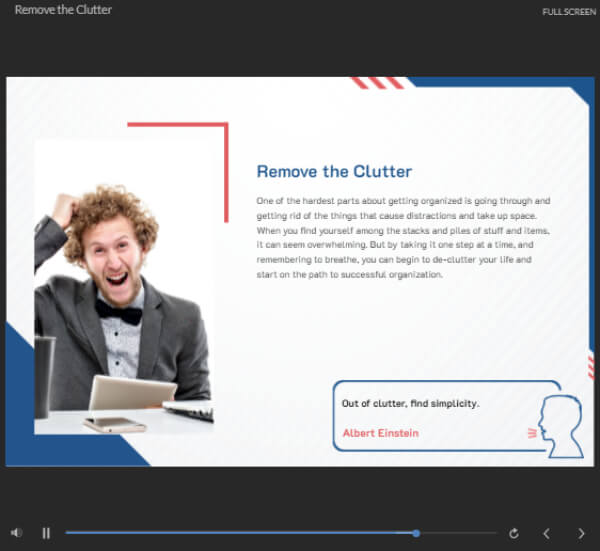
Task: Enter FULLSCREEN mode
Action: pos(569,12)
